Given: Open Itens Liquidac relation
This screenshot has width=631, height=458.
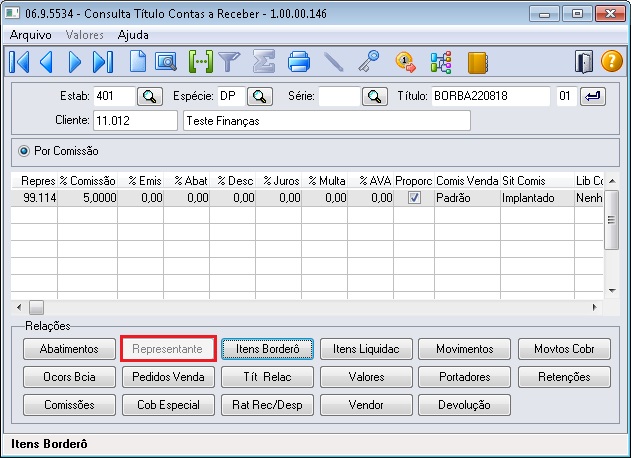Looking at the screenshot, I should 366,349.
